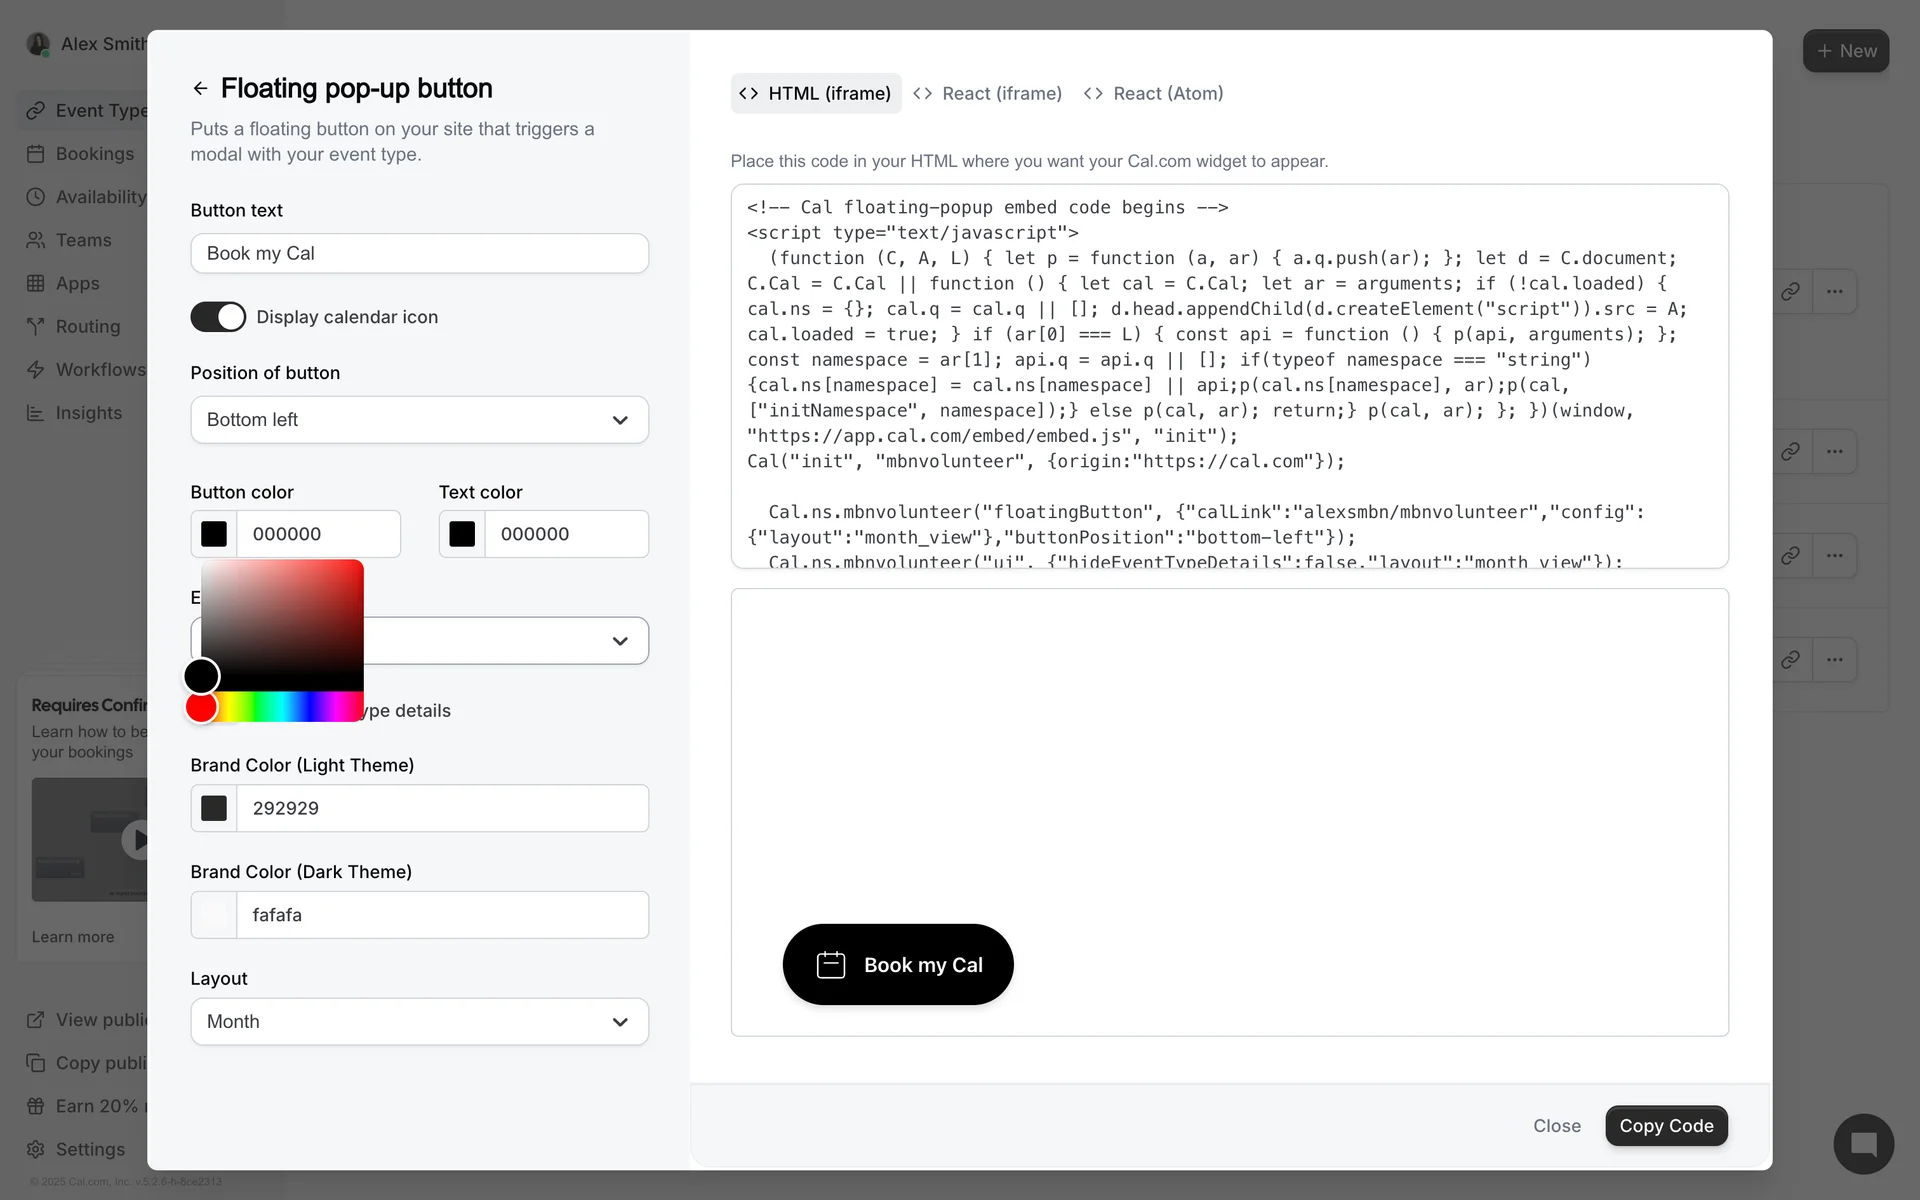Open the chat support bubble icon

(x=1863, y=1144)
